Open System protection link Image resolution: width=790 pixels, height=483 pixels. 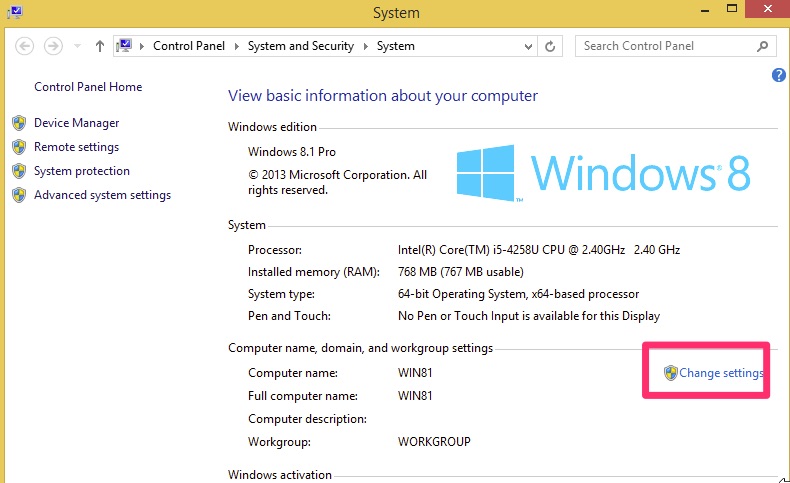(82, 171)
